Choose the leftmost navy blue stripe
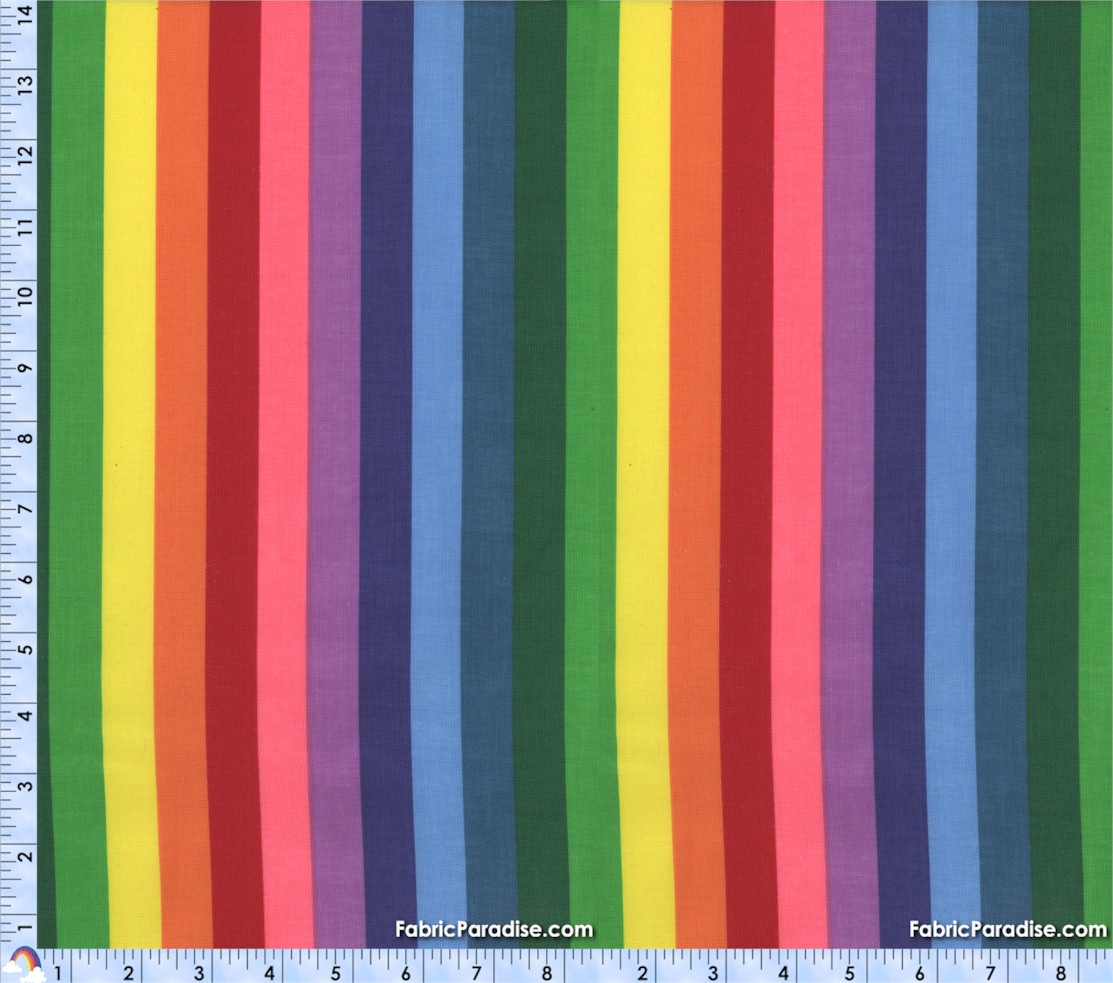Screen dimensions: 1113x983 click(x=387, y=470)
